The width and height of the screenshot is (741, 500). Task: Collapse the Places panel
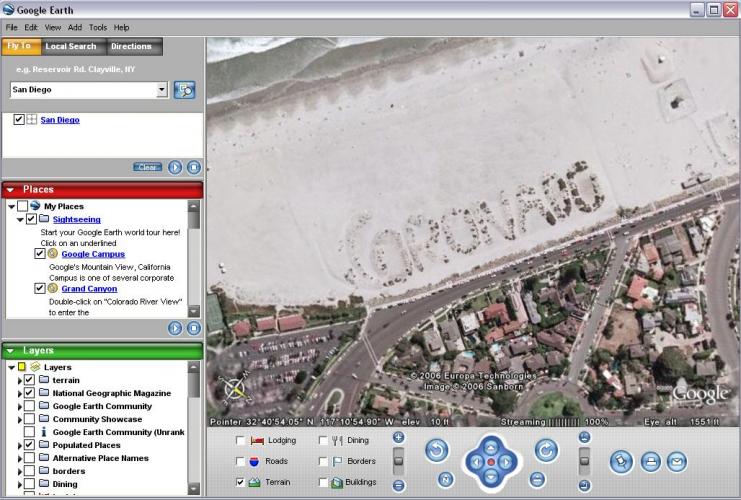click(10, 189)
